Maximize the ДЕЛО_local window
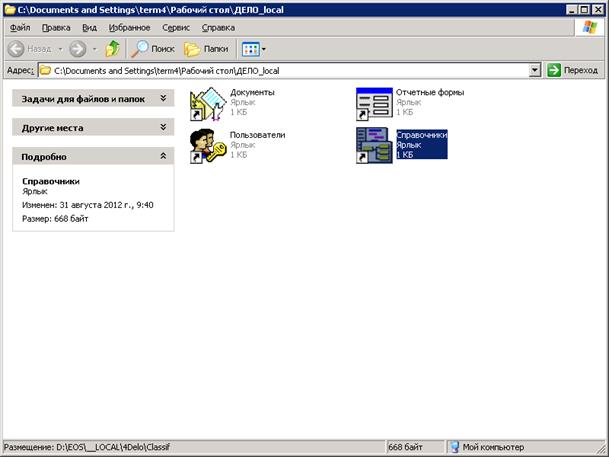 (x=584, y=10)
